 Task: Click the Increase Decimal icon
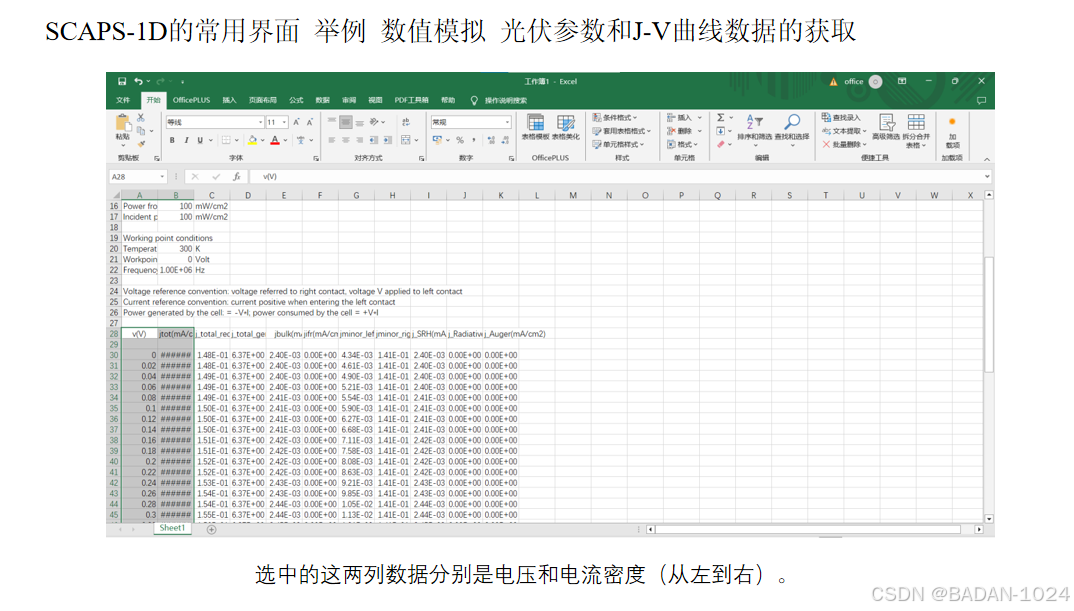click(x=491, y=140)
